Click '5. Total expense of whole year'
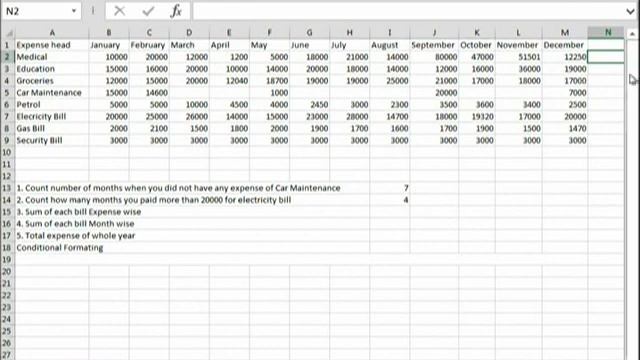 click(76, 236)
